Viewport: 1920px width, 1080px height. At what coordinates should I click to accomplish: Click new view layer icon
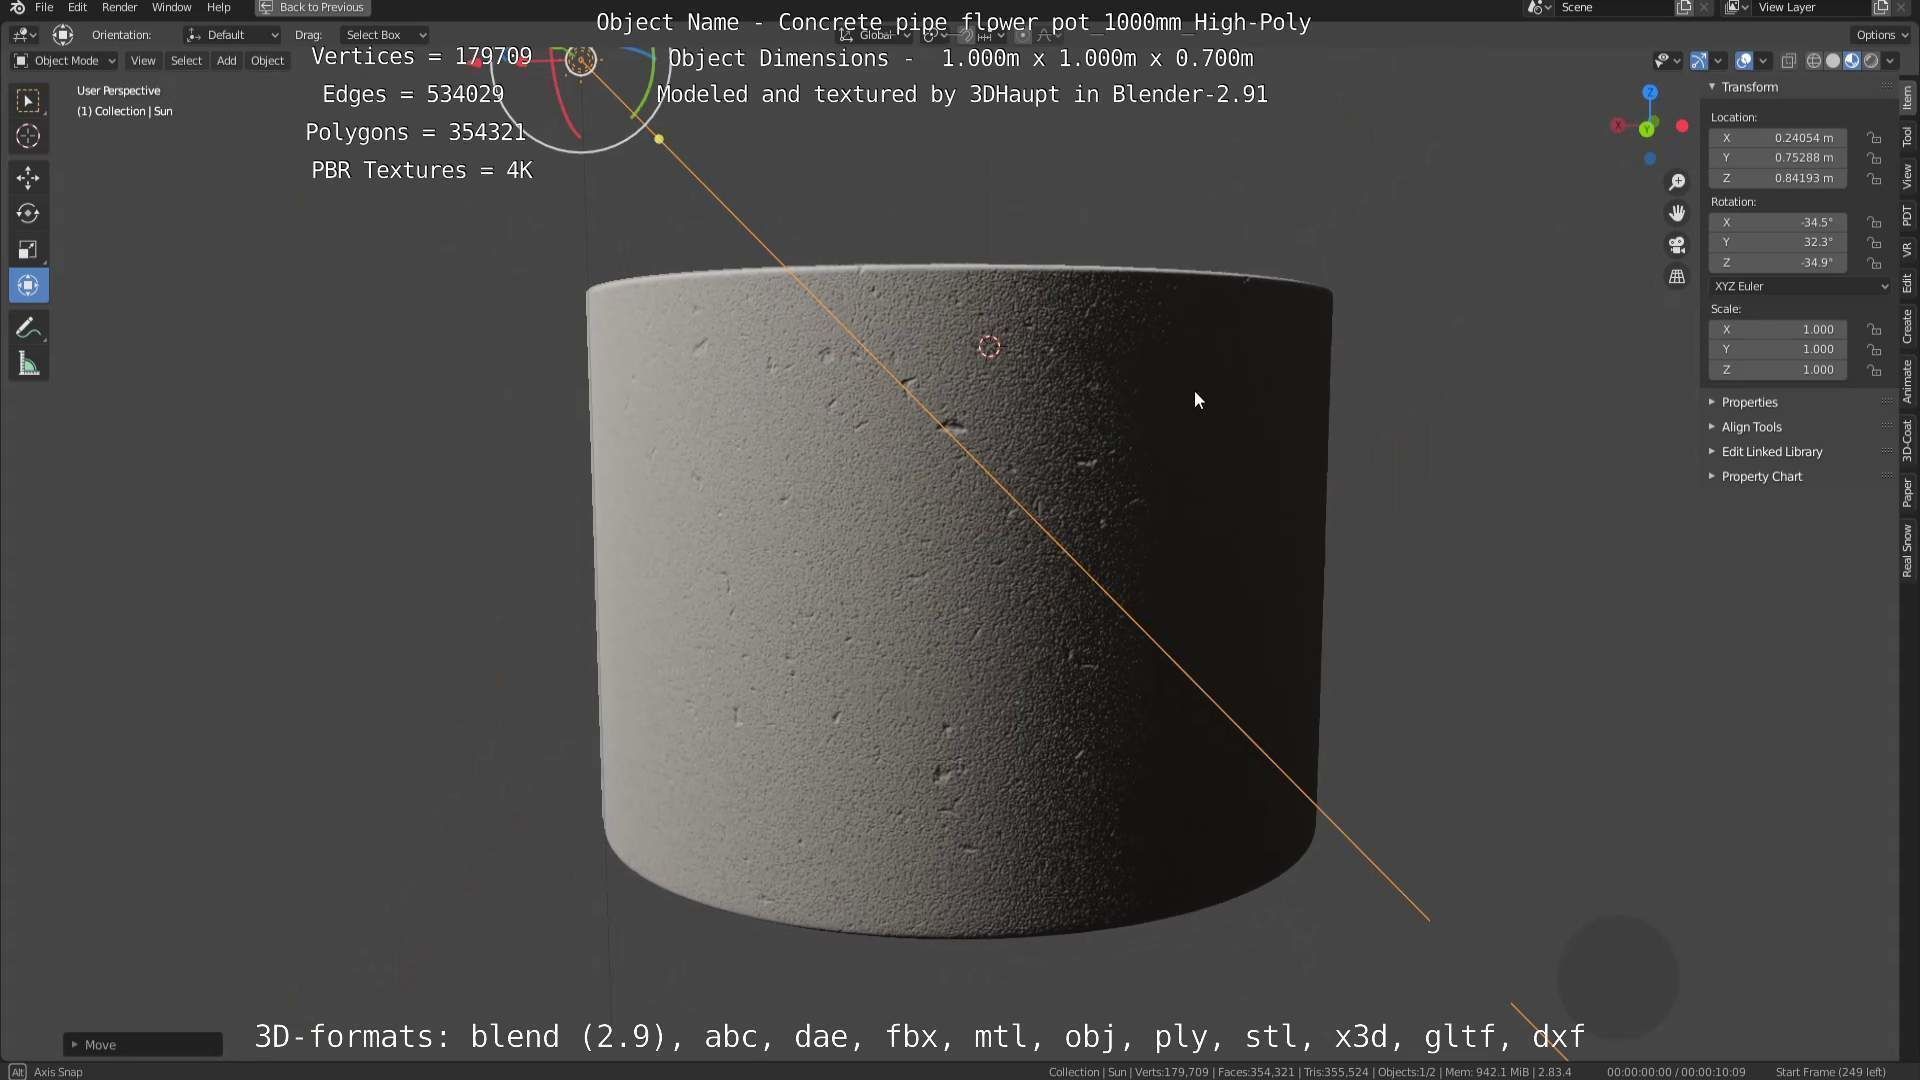(1880, 8)
